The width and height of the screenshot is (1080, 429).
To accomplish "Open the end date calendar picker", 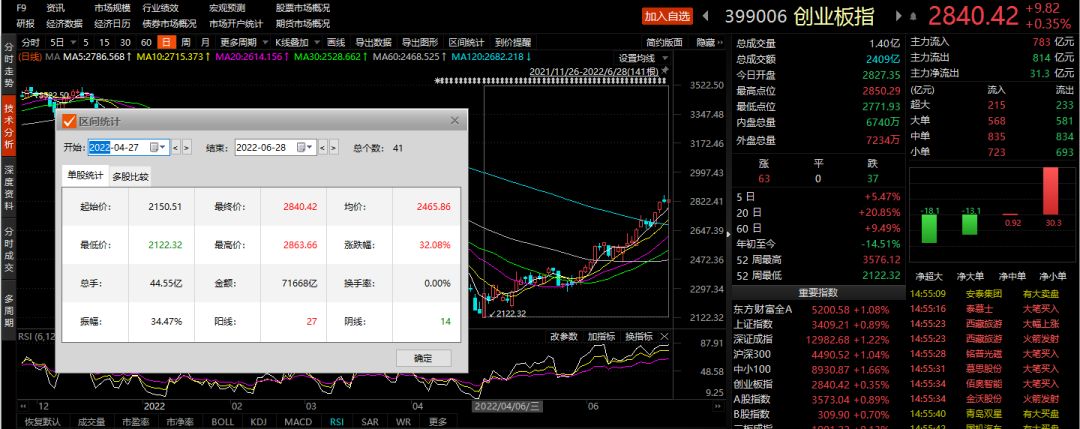I will point(302,148).
